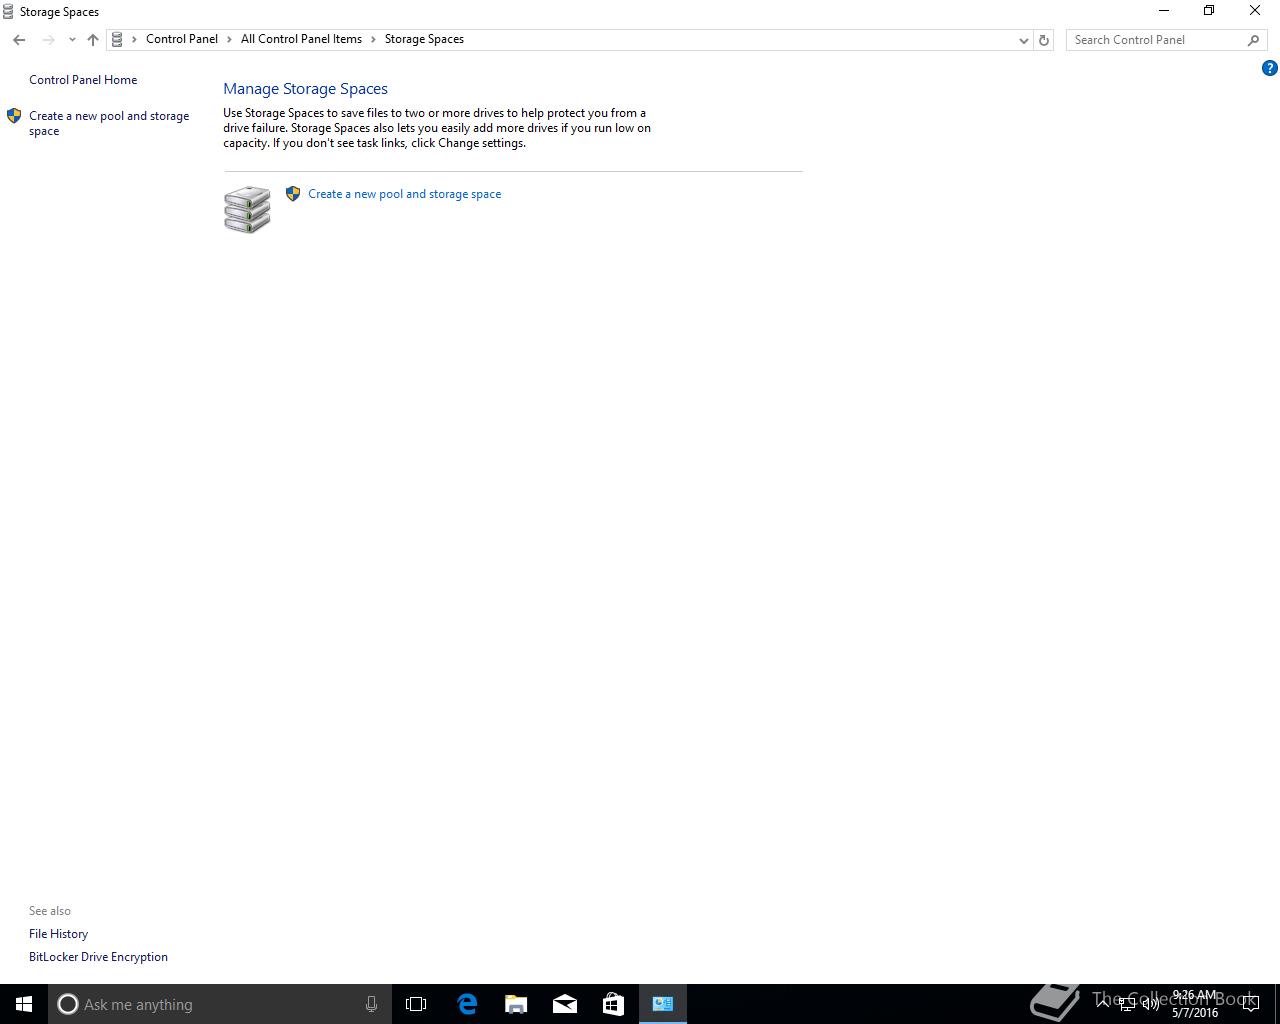
Task: Open address bar history dropdown
Action: 1023,40
